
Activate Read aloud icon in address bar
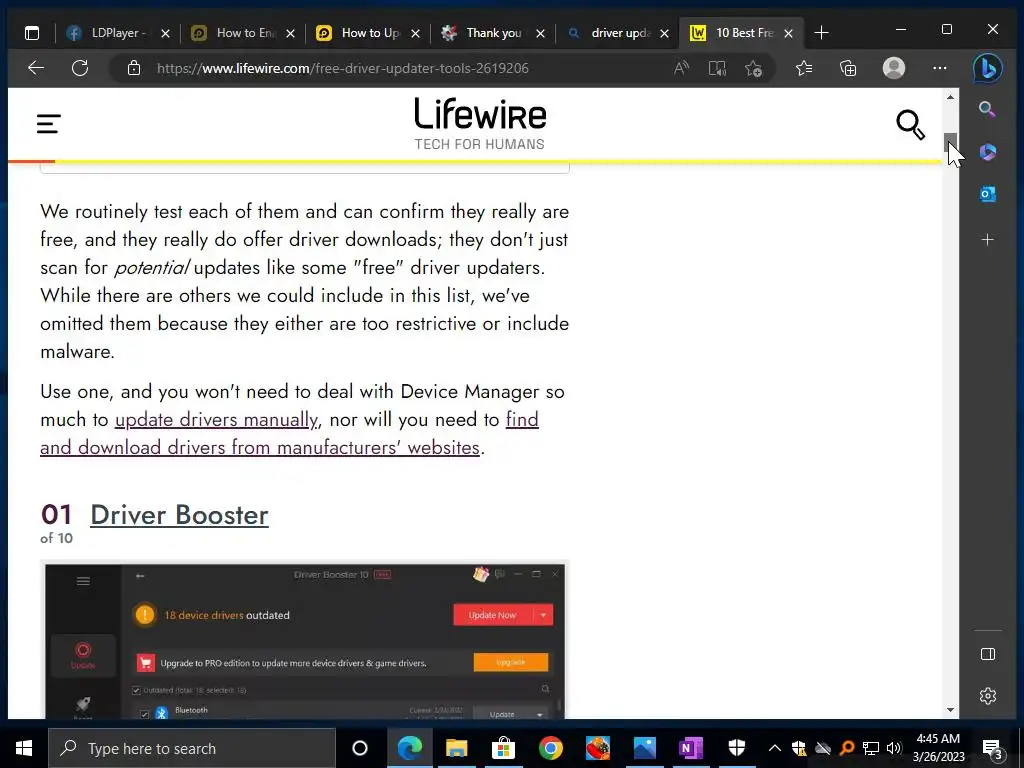(681, 68)
